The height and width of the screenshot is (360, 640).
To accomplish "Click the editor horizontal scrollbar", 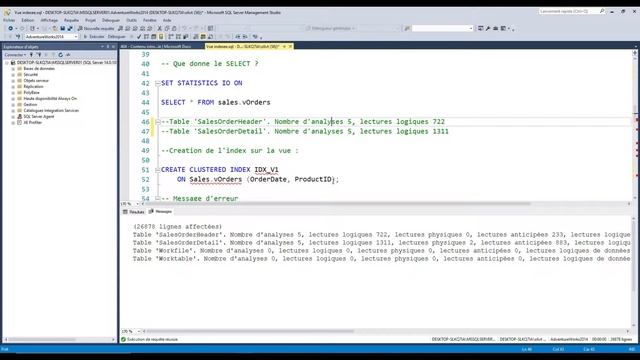I will tap(337, 204).
